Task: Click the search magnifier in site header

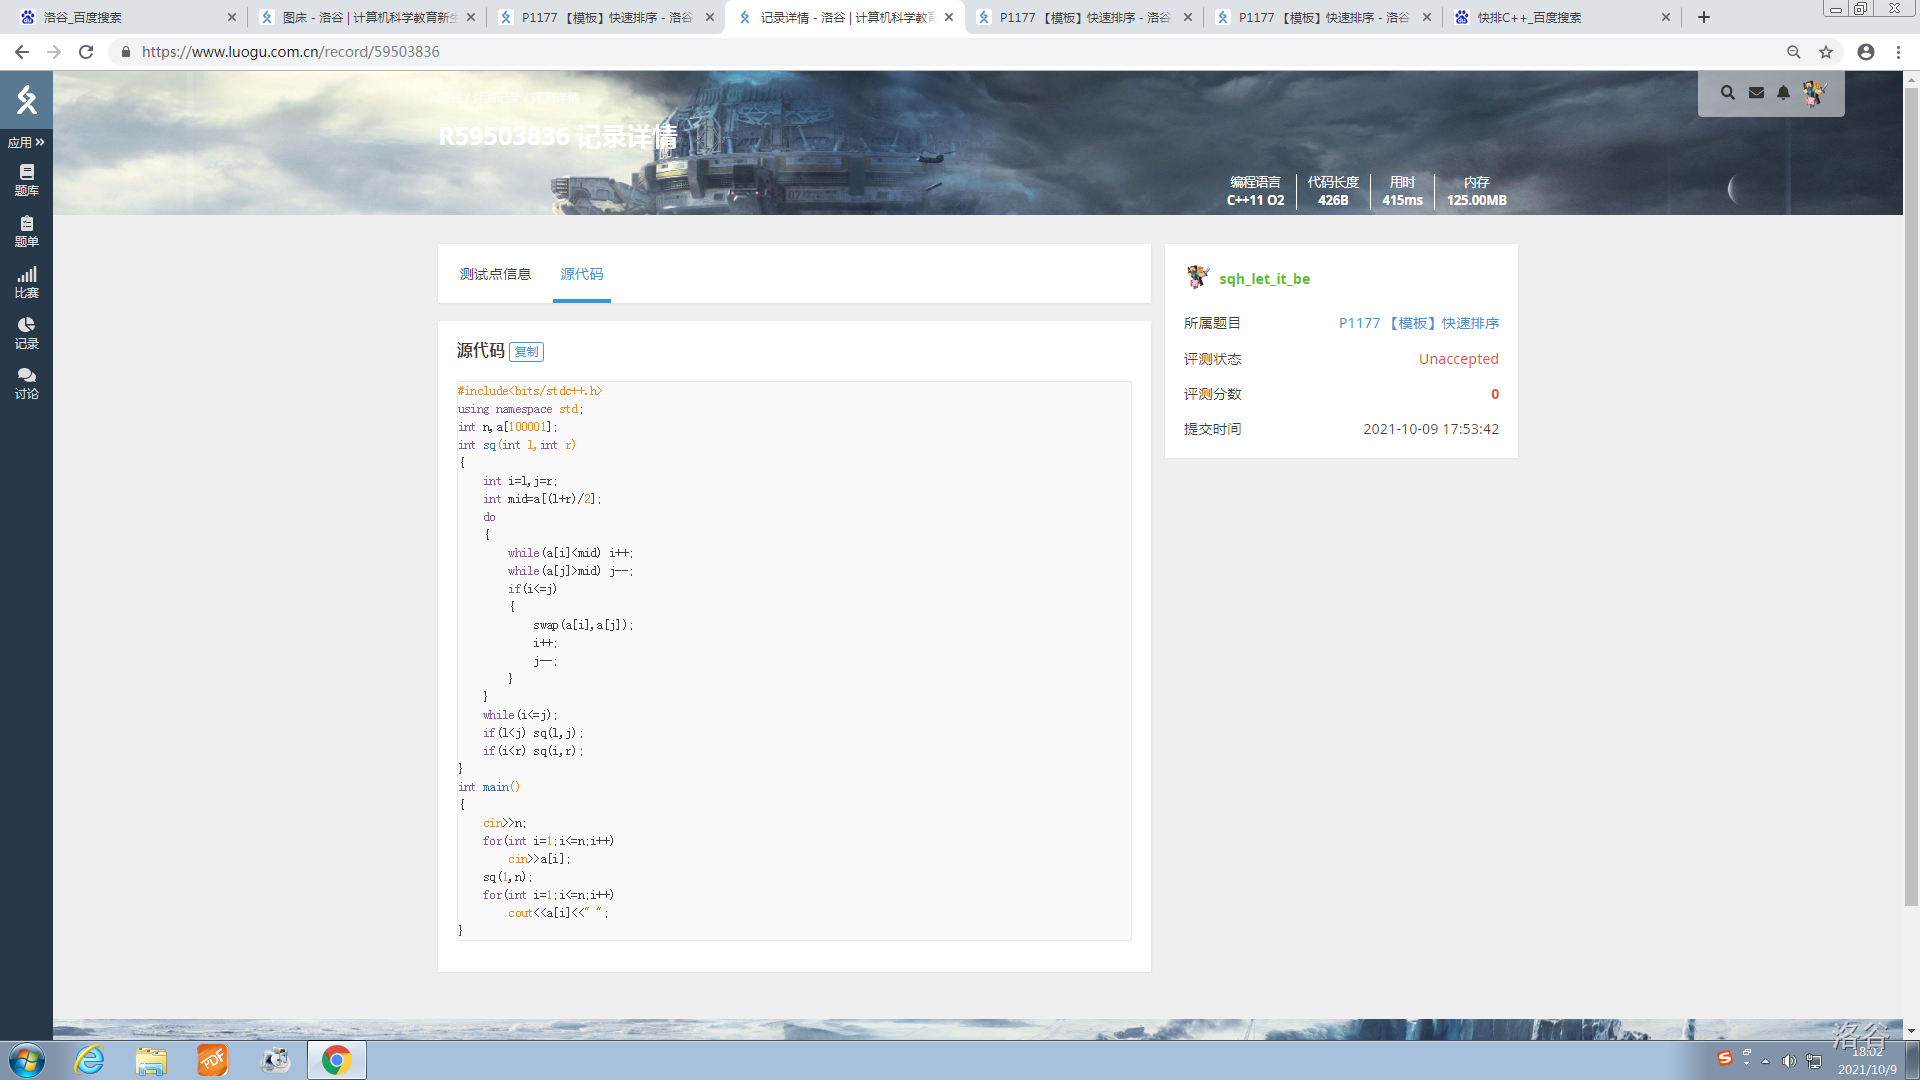Action: coord(1727,93)
